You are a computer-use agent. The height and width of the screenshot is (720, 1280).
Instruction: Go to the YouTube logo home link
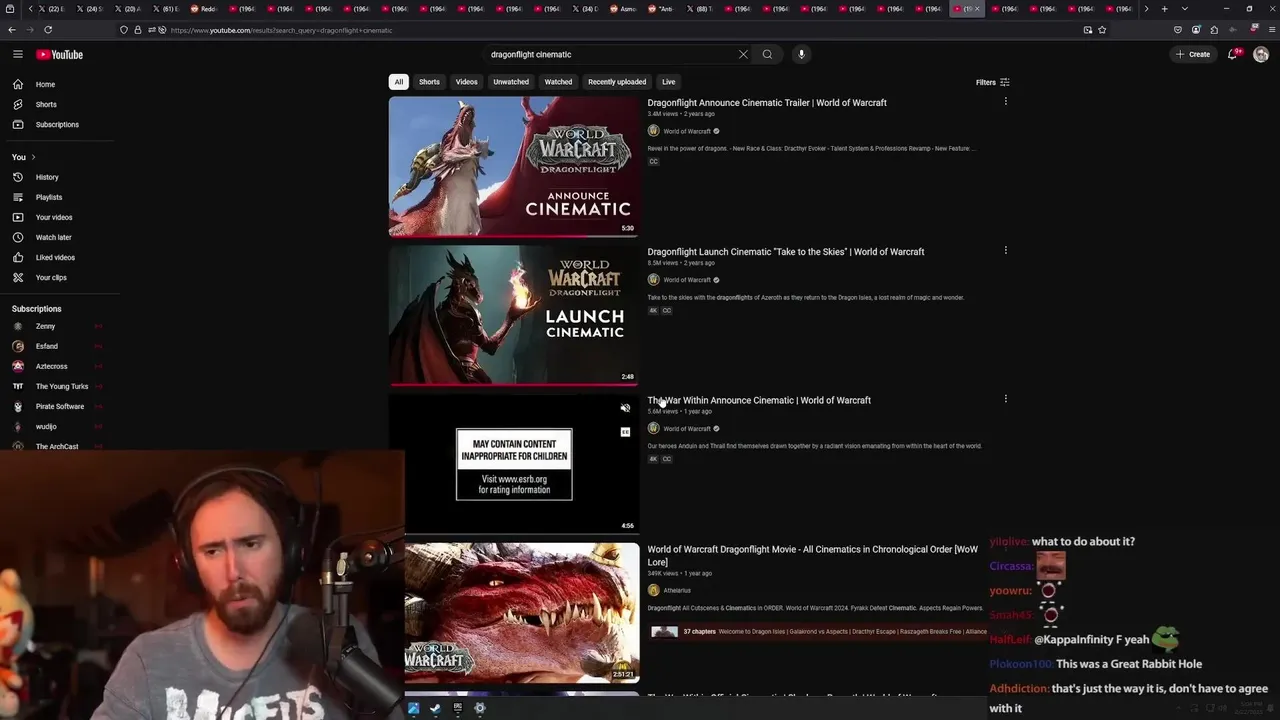60,54
